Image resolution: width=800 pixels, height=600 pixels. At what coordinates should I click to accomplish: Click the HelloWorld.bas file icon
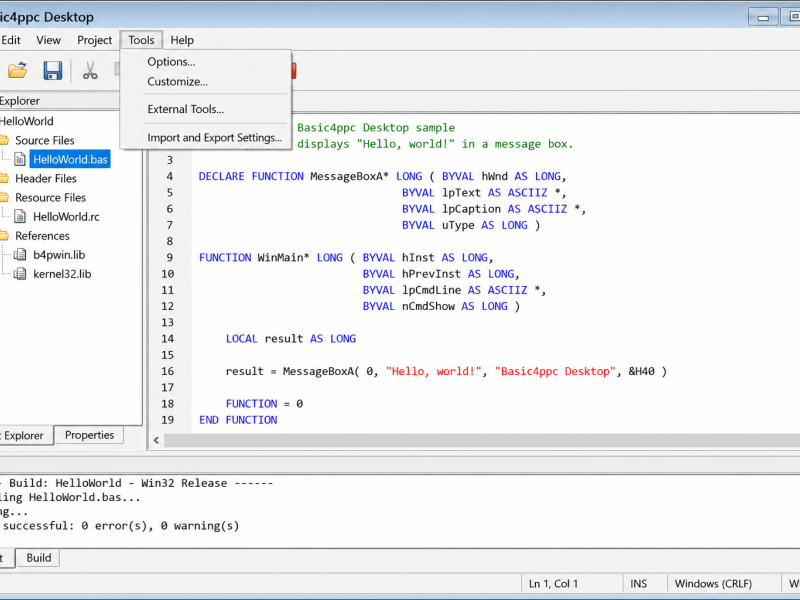20,159
